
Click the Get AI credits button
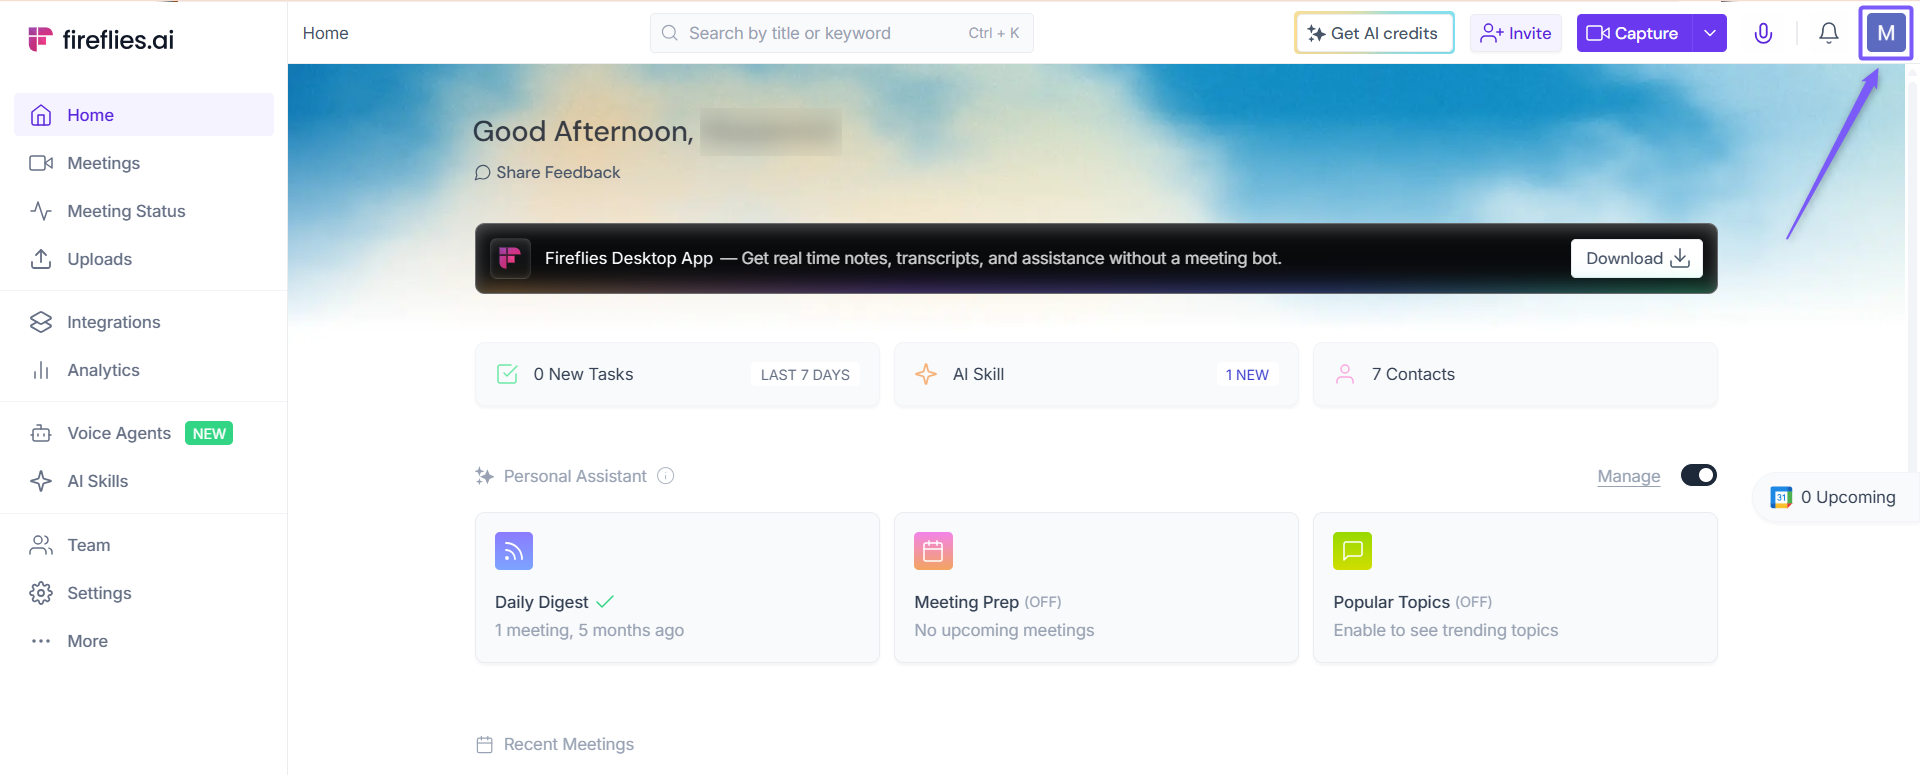[1374, 33]
